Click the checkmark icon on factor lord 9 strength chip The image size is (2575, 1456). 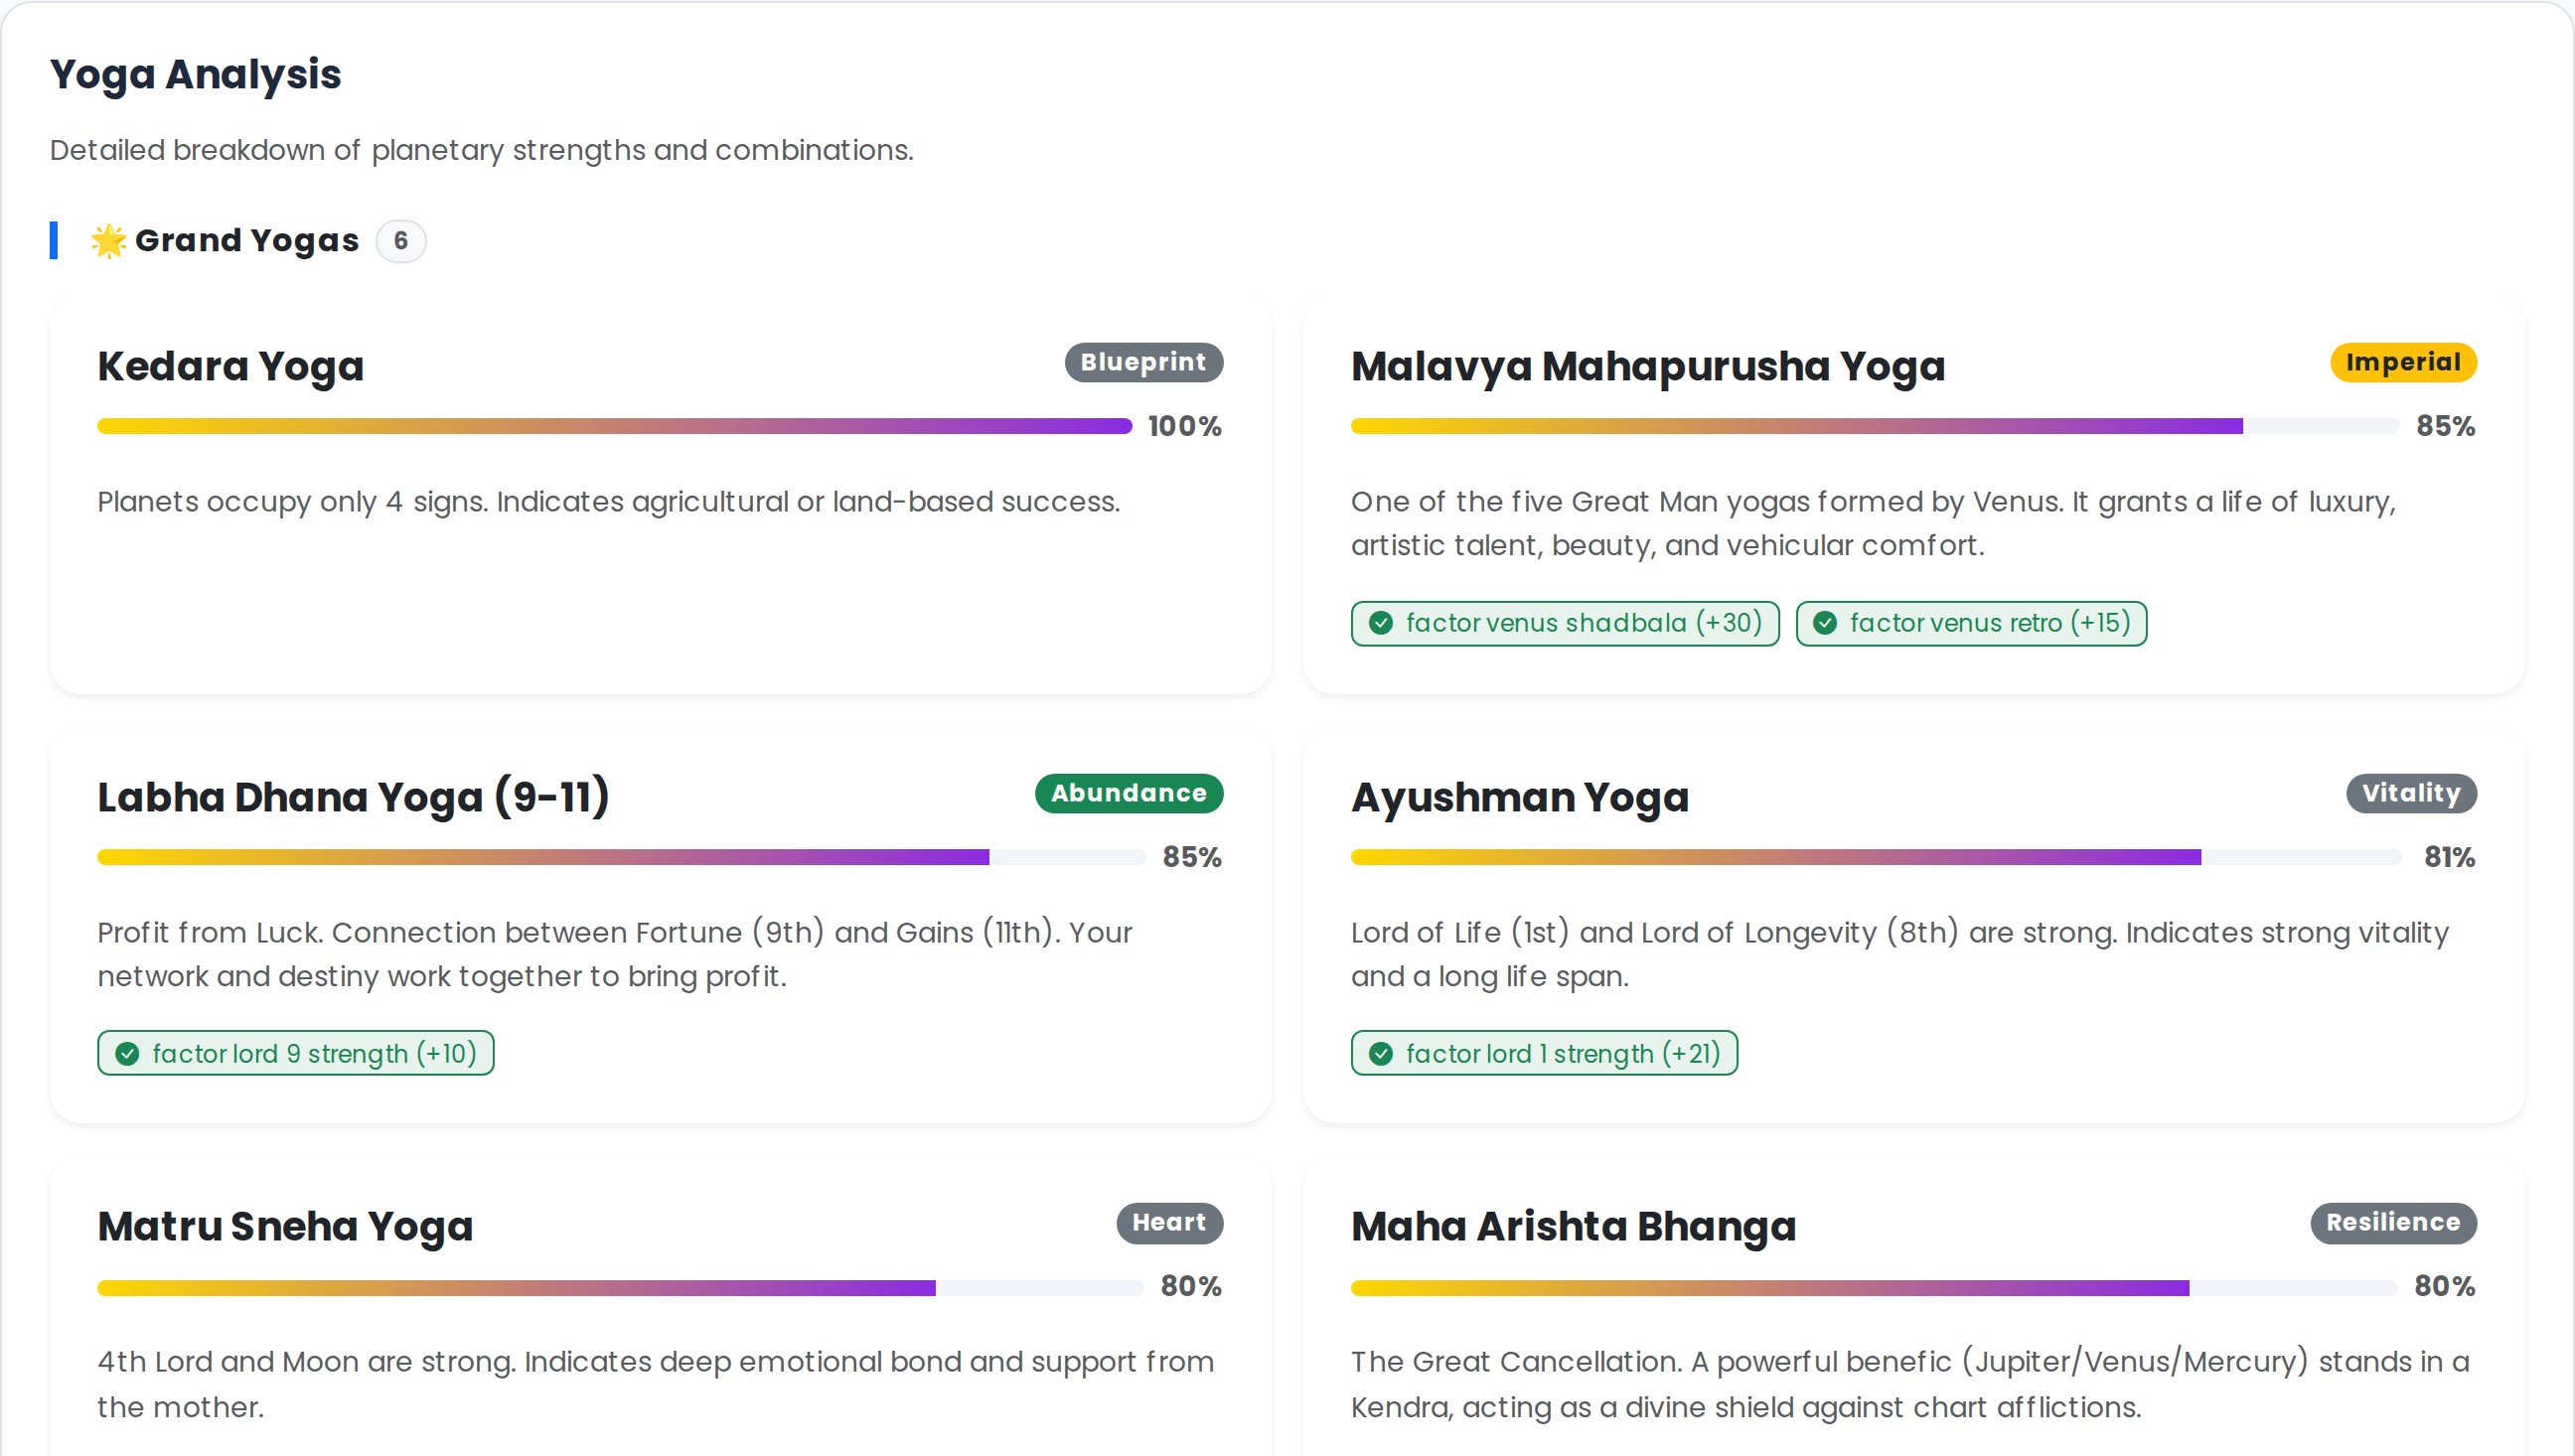pyautogui.click(x=127, y=1053)
